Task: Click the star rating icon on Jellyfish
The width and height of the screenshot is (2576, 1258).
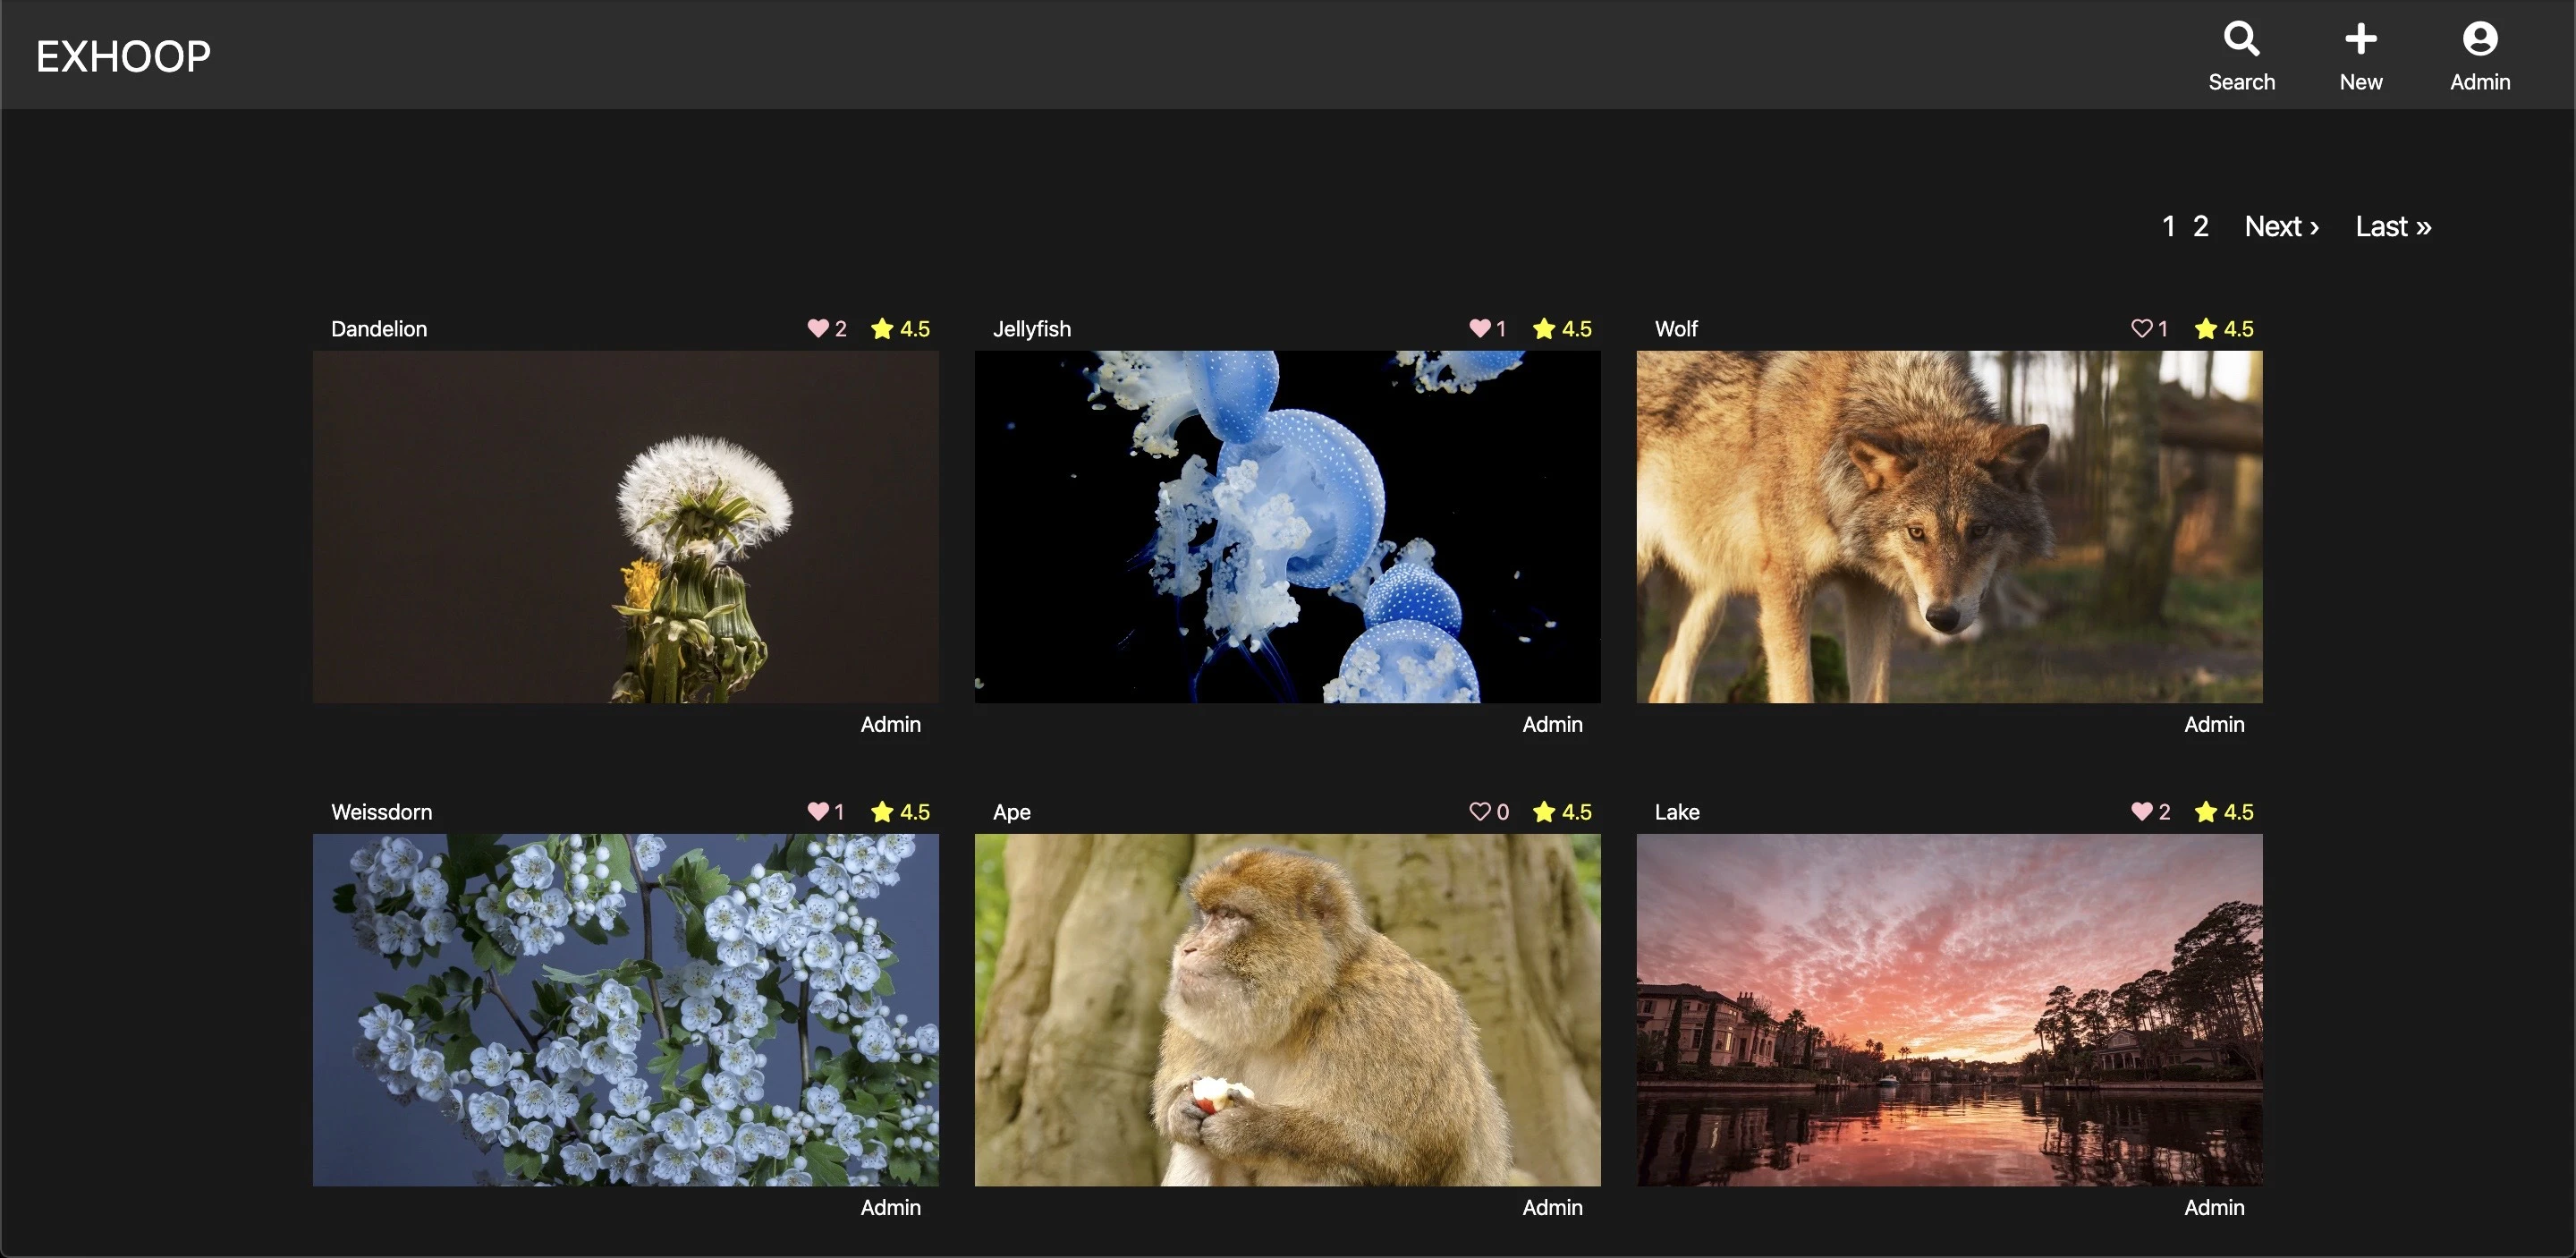Action: (1543, 328)
